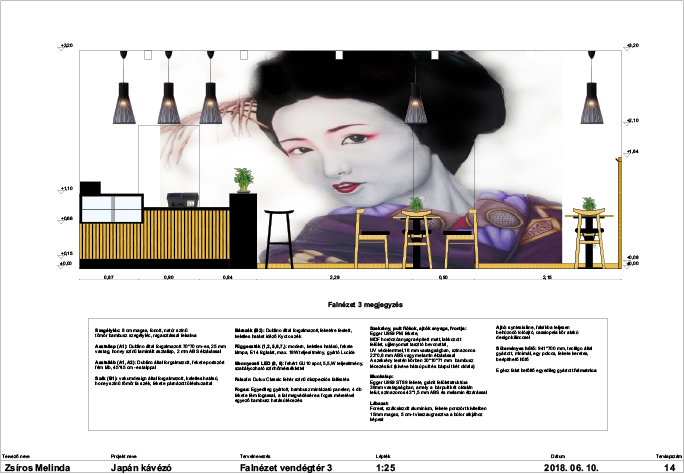
Task: Click the leftmost pendant lamp
Action: 123,104
